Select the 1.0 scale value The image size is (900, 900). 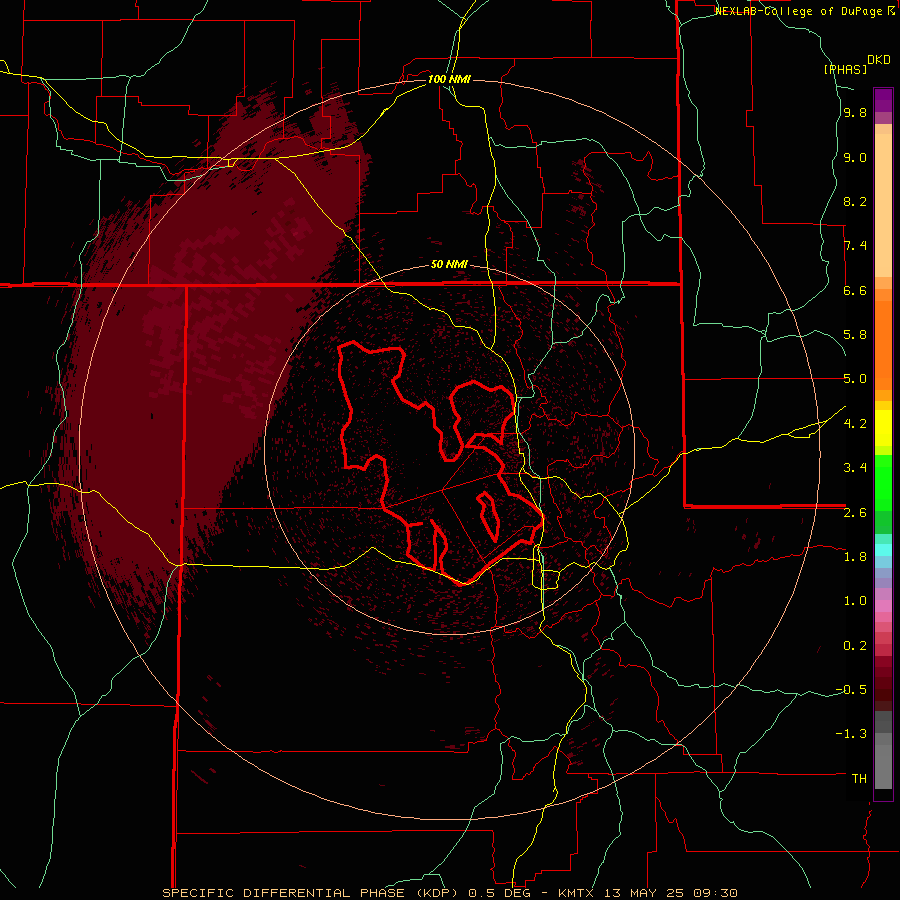coord(855,601)
